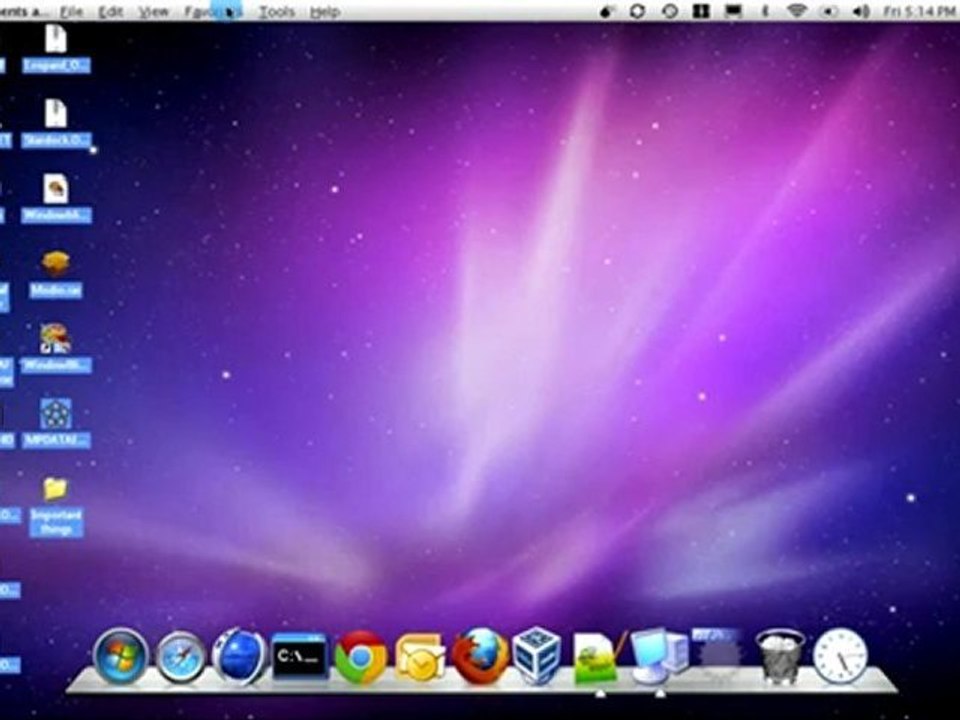Open the Help menu
Image resolution: width=960 pixels, height=720 pixels.
tap(324, 12)
